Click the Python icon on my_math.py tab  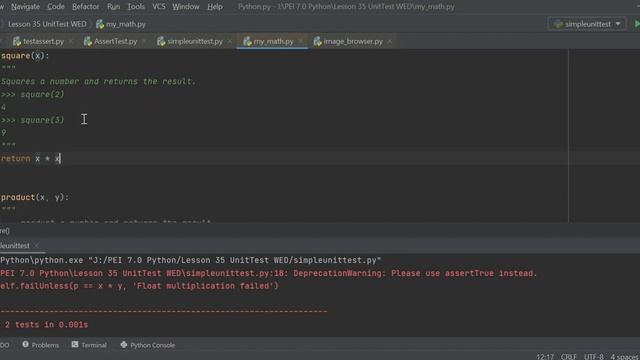tap(247, 41)
